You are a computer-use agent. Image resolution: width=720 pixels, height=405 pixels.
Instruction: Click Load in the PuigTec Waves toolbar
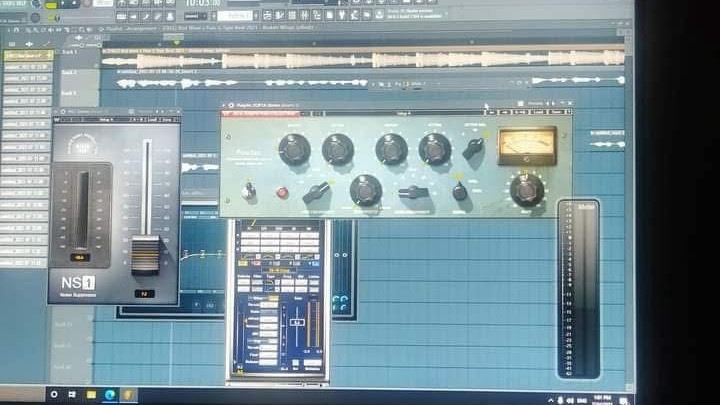coord(539,112)
